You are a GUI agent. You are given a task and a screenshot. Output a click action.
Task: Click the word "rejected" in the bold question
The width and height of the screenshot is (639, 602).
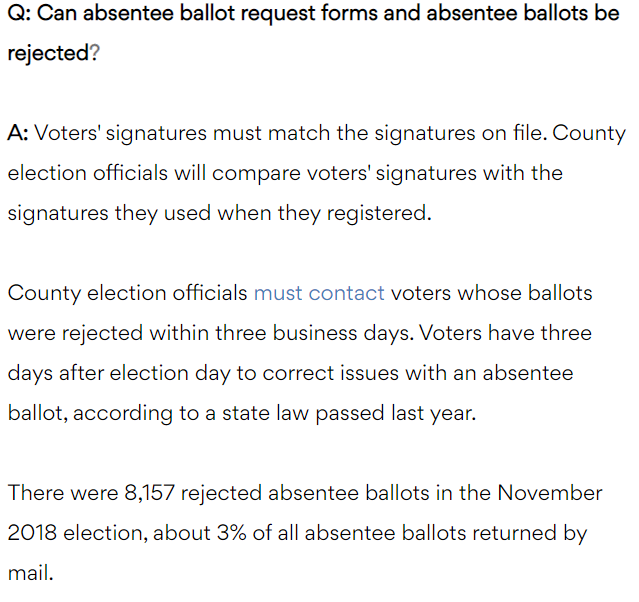click(48, 53)
